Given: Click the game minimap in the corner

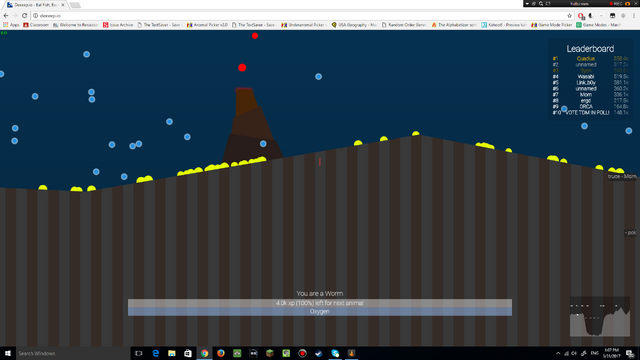Looking at the screenshot, I should (x=600, y=316).
